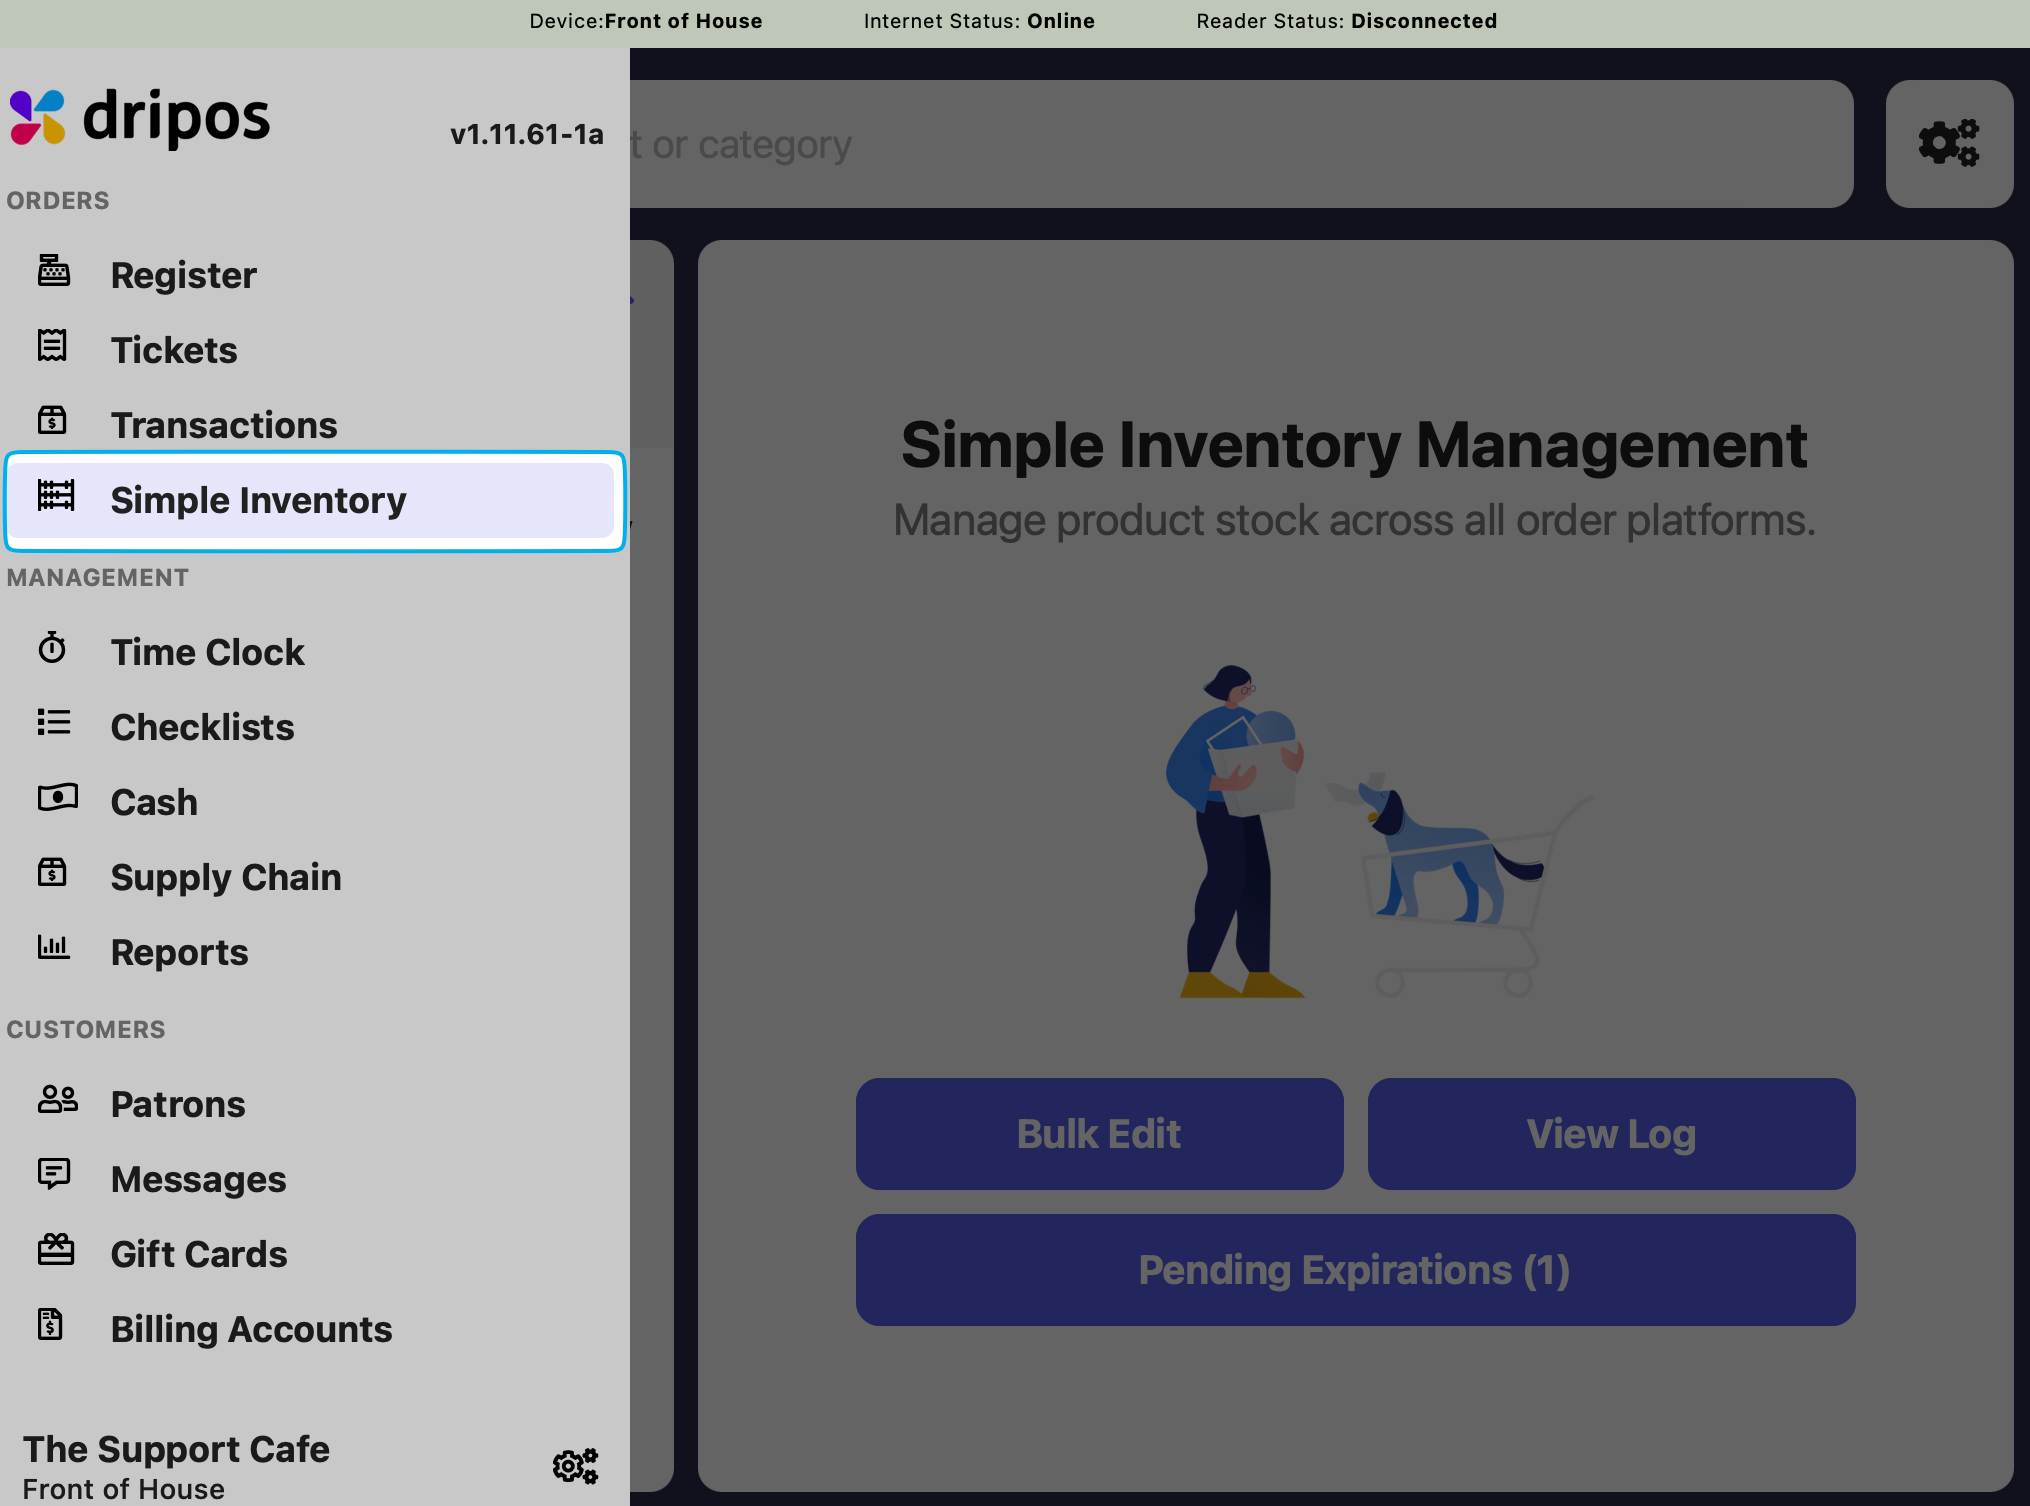Image resolution: width=2030 pixels, height=1506 pixels.
Task: Open the Transactions menu item
Action: (224, 425)
